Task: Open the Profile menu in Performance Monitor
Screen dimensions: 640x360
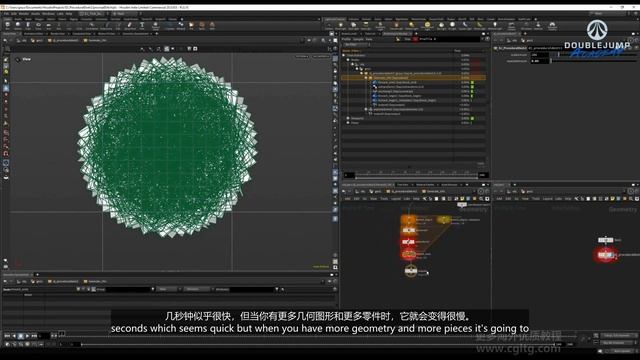Action: (x=347, y=39)
